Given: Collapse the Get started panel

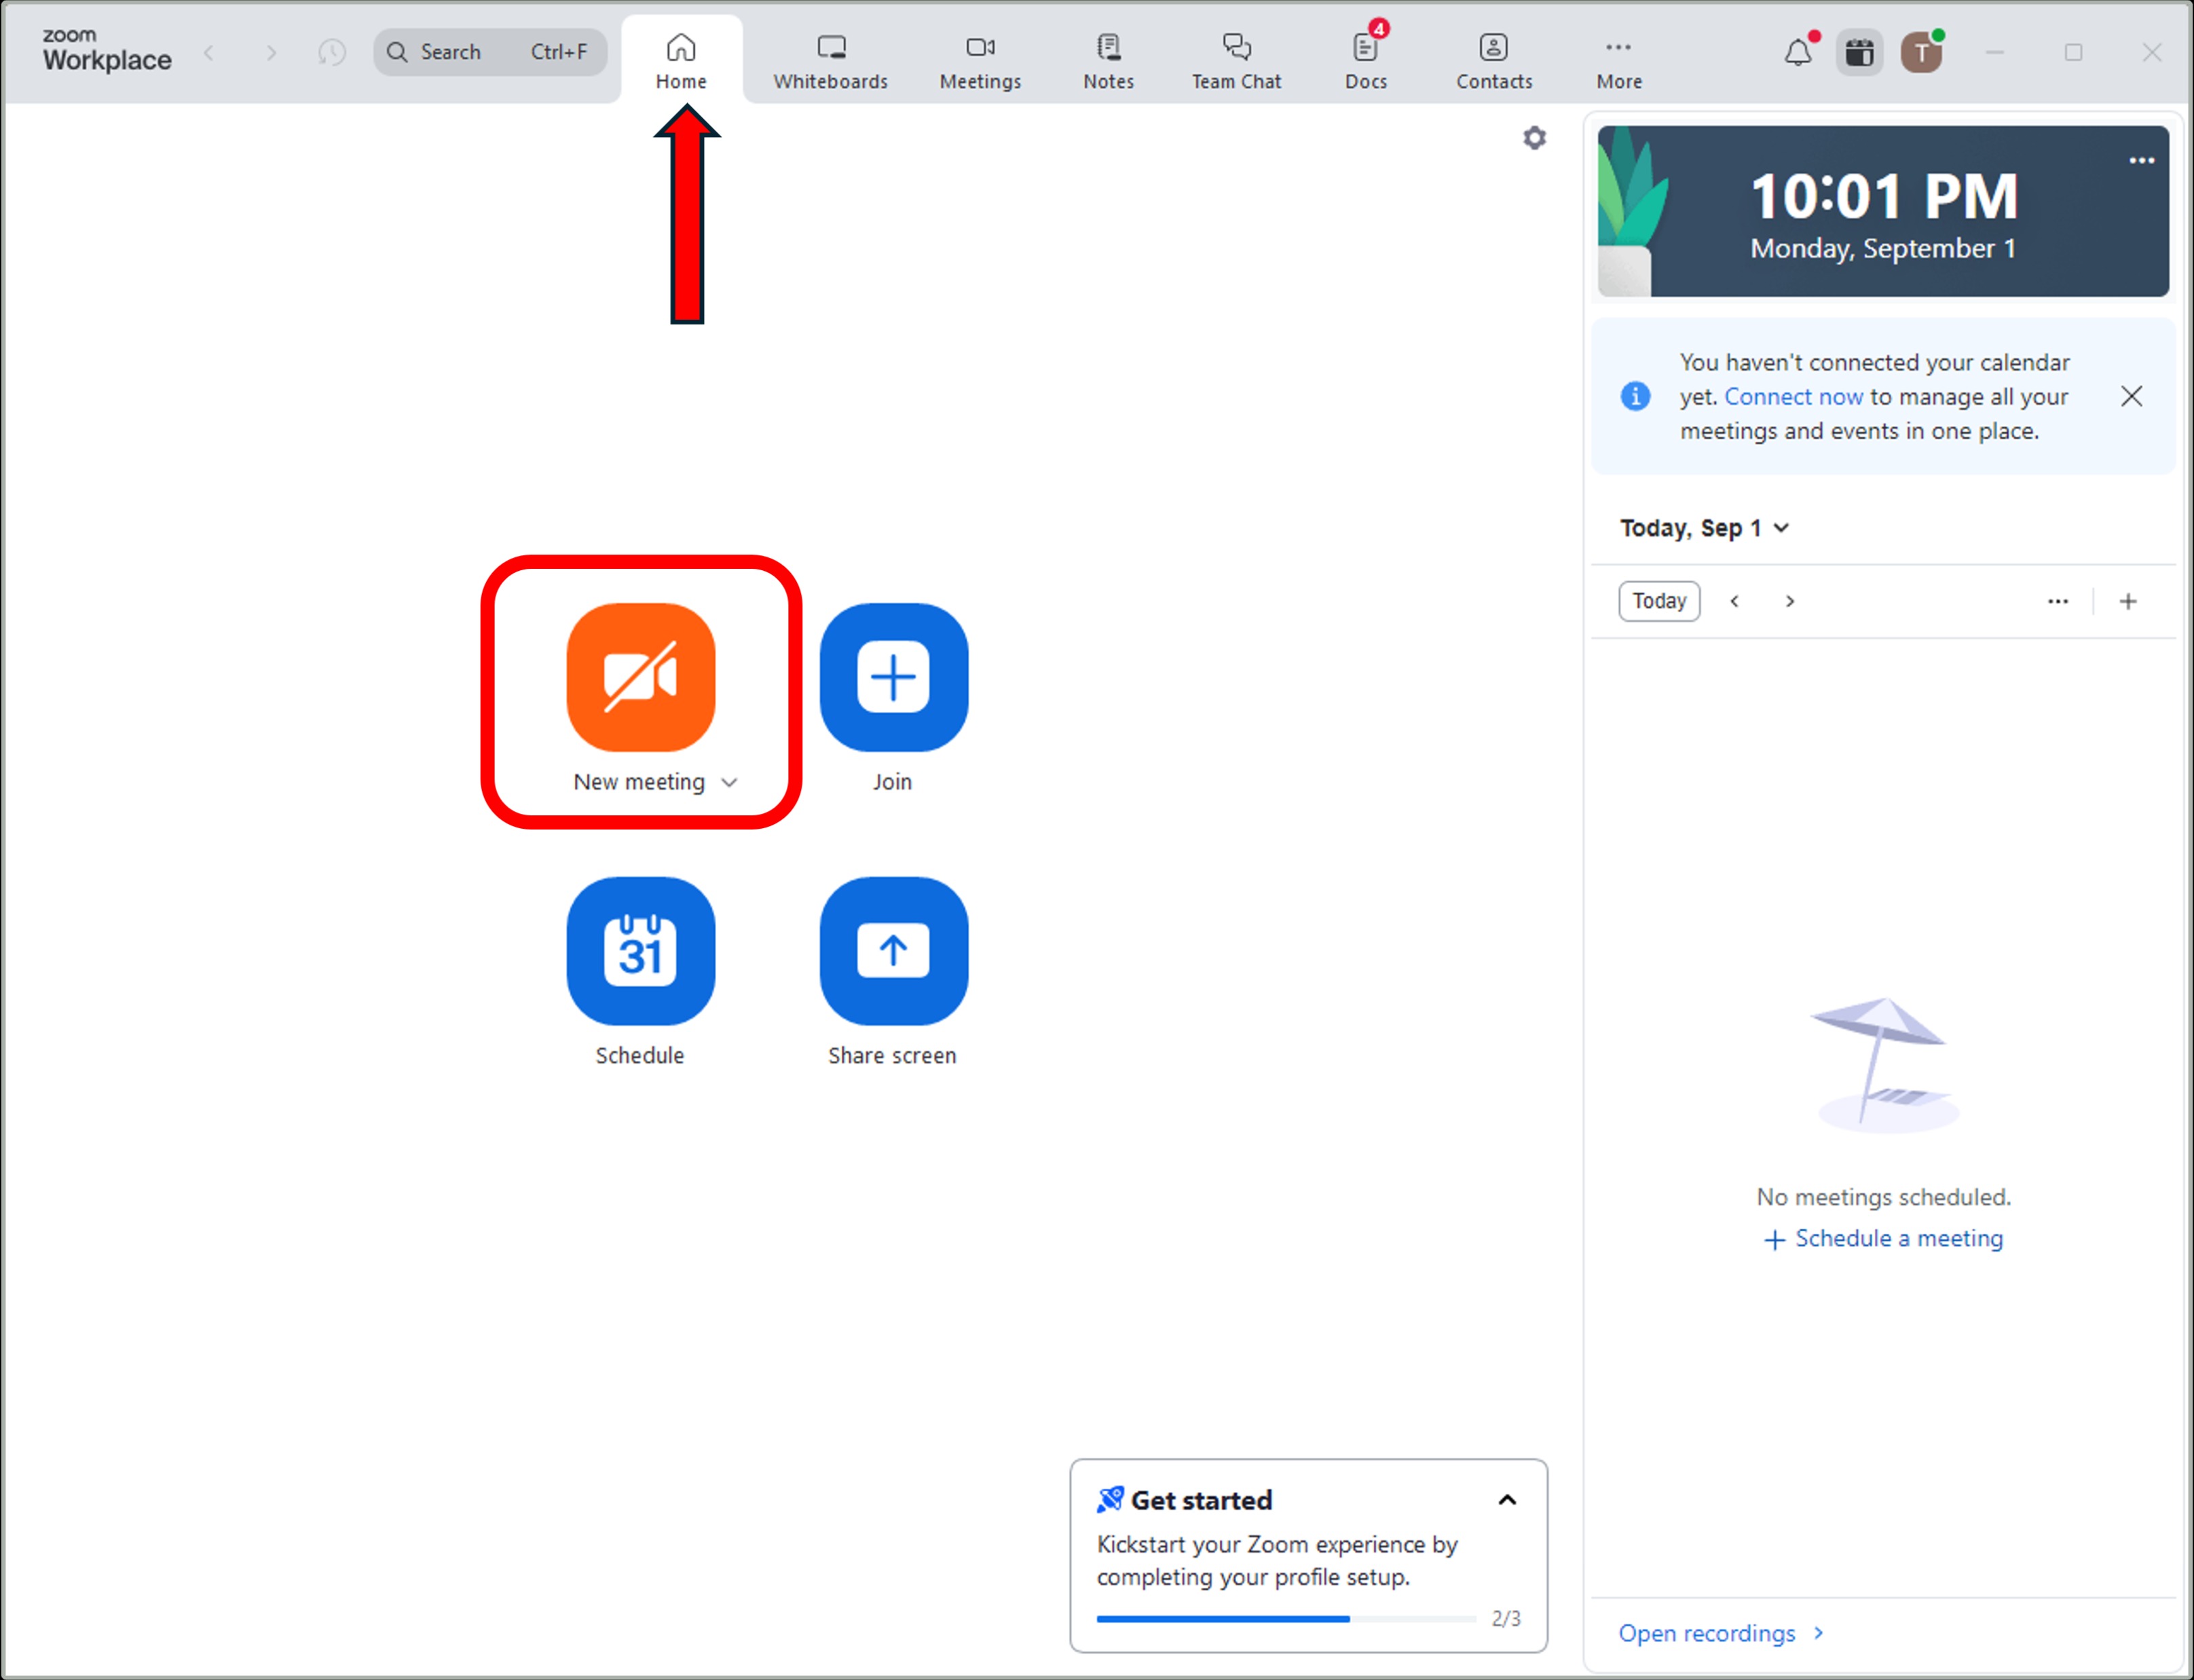Looking at the screenshot, I should 1507,1500.
